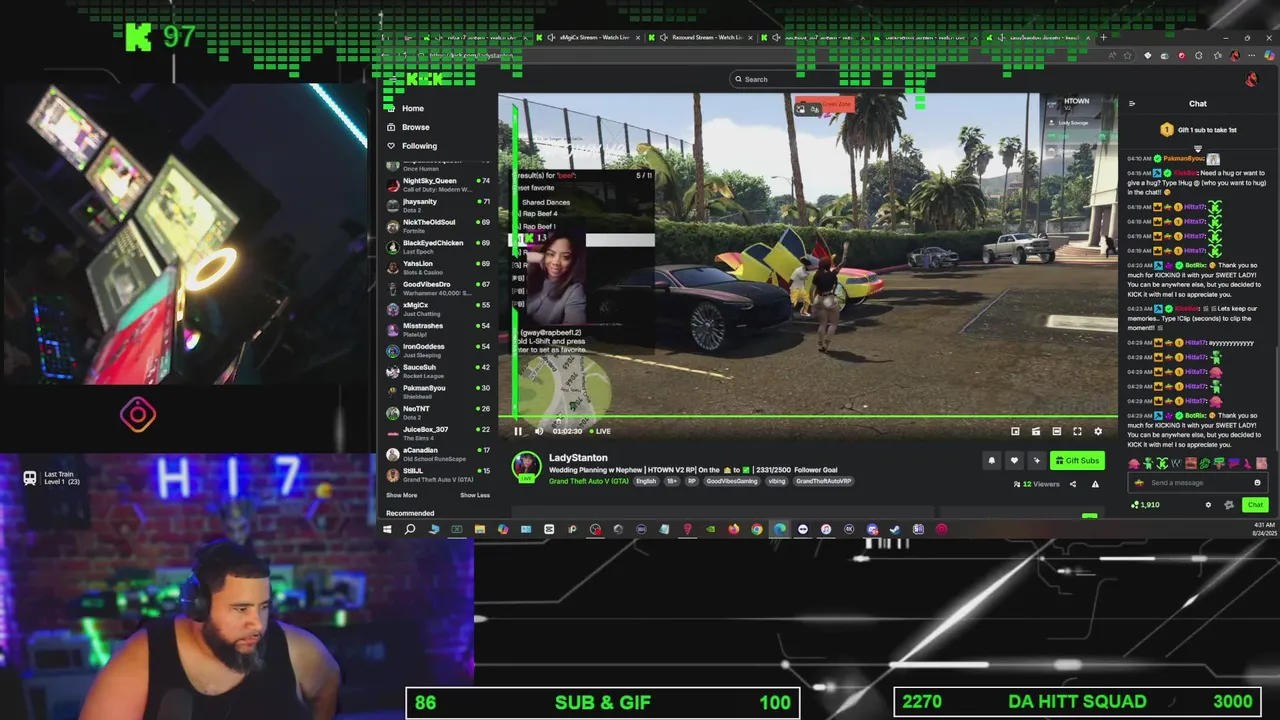
Task: Send message with Chat button
Action: (x=1255, y=505)
